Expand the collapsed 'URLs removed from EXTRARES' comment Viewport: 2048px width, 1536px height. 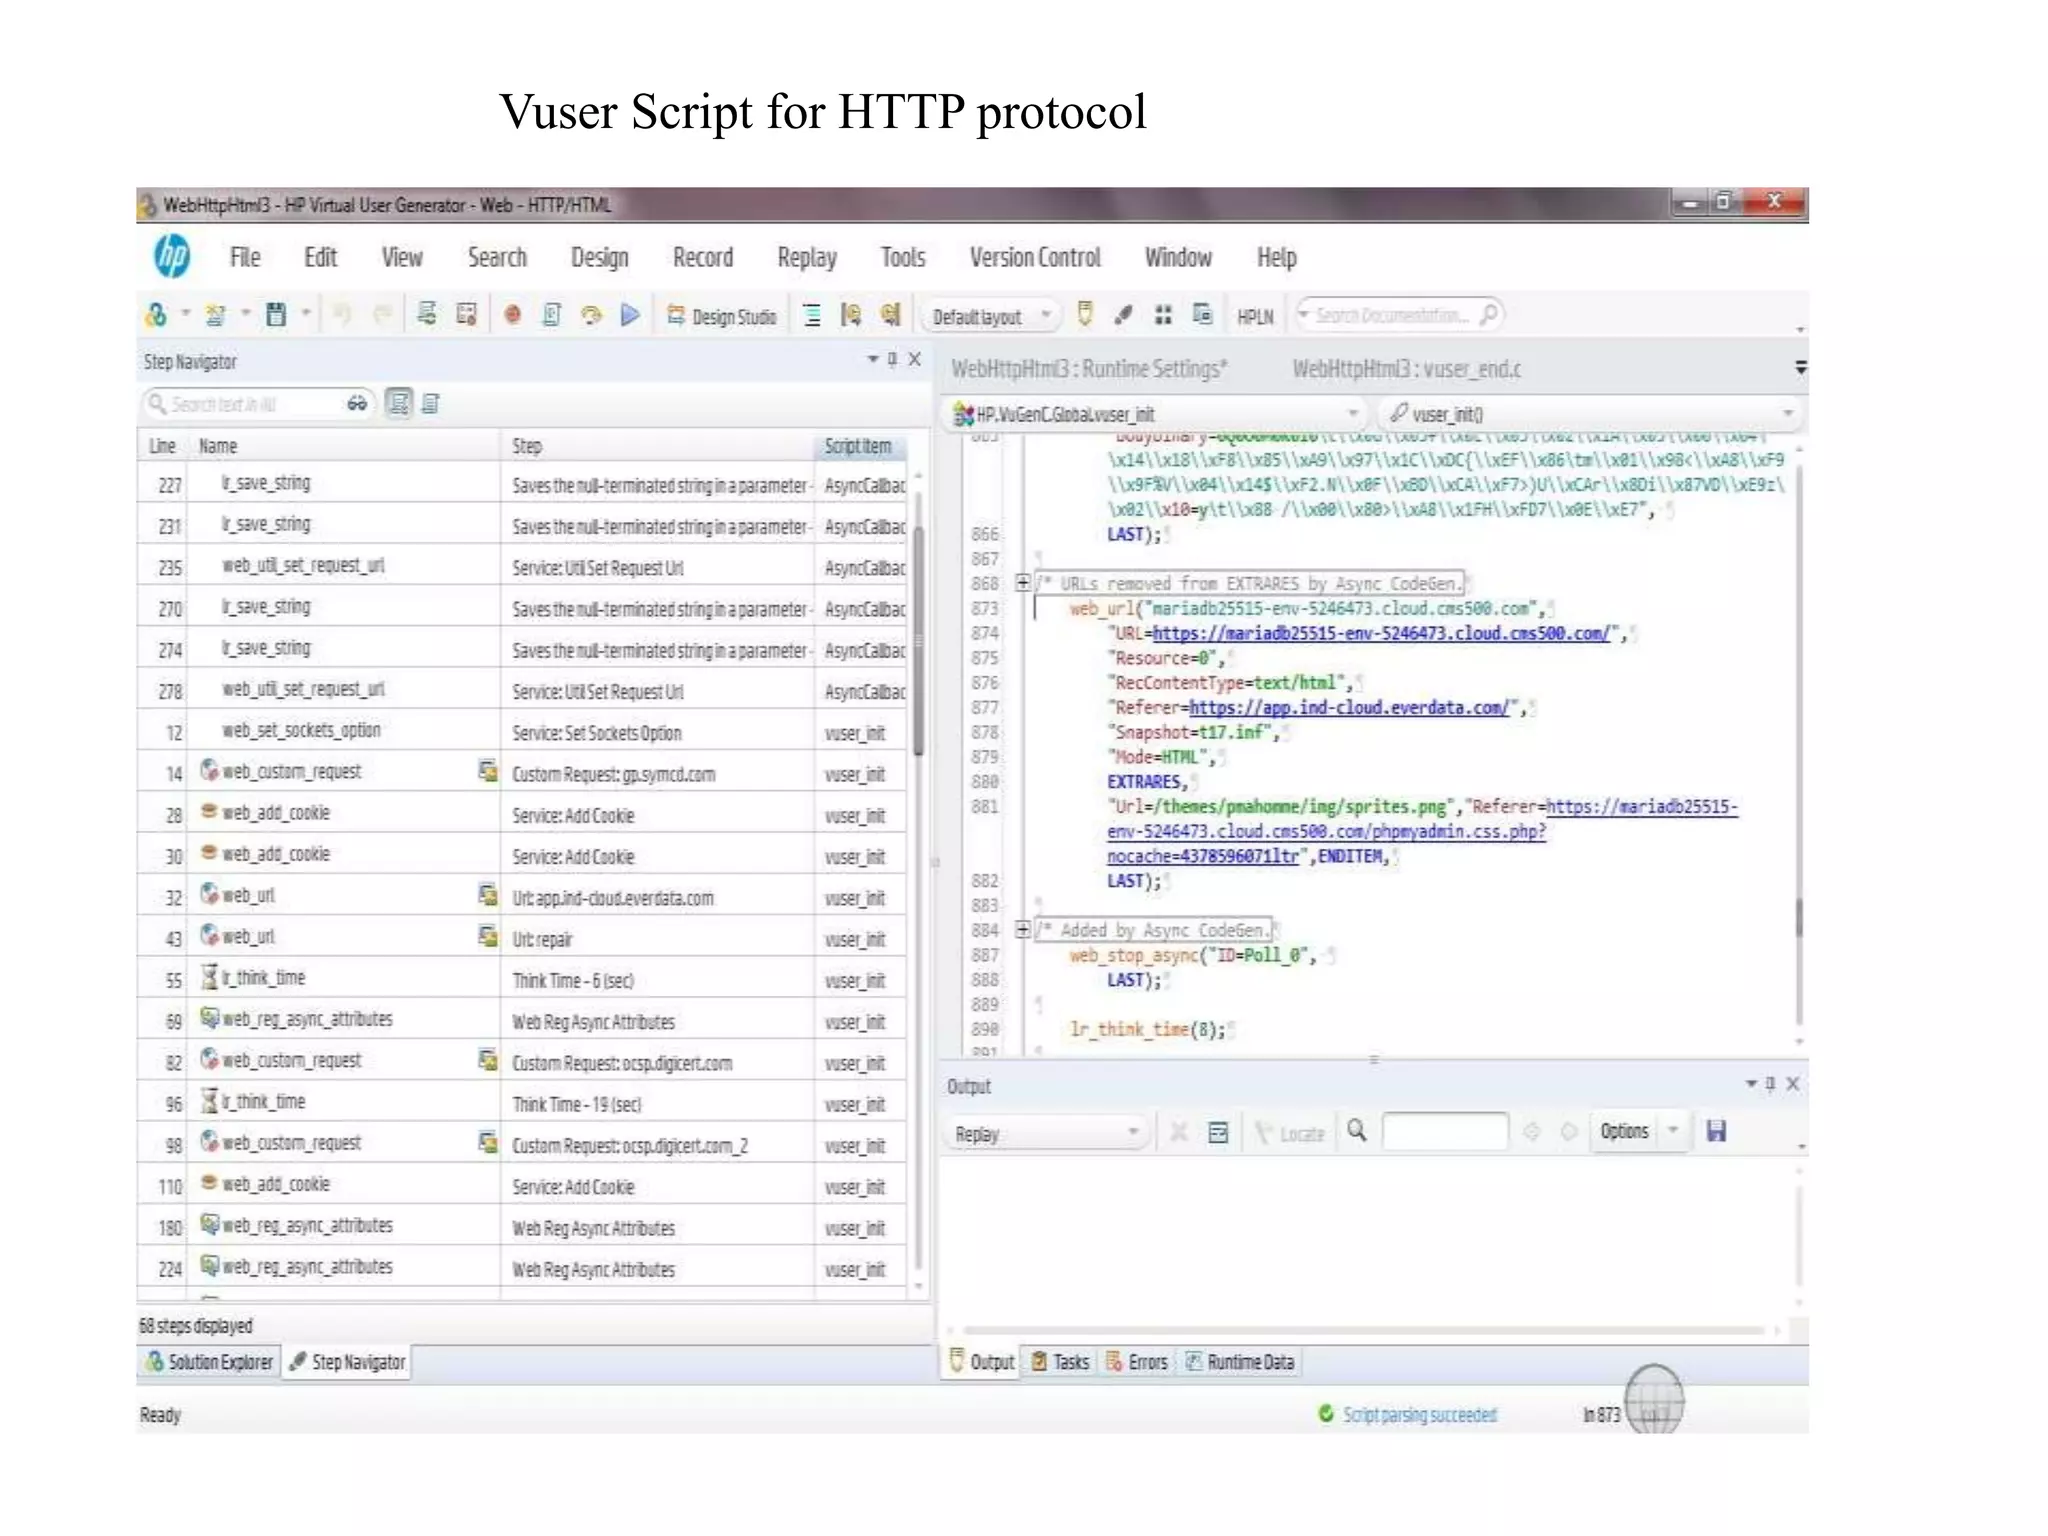[1022, 583]
